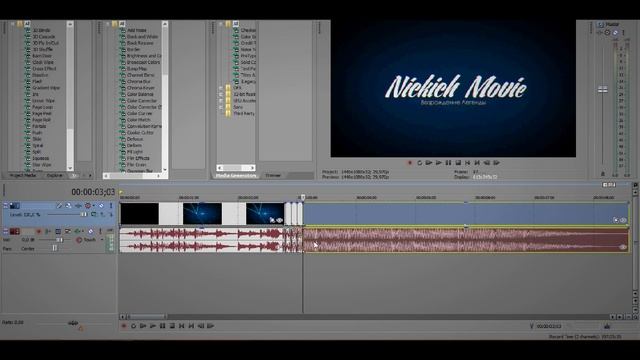Switch to the Media Generators tab
This screenshot has width=640, height=360.
tap(236, 176)
